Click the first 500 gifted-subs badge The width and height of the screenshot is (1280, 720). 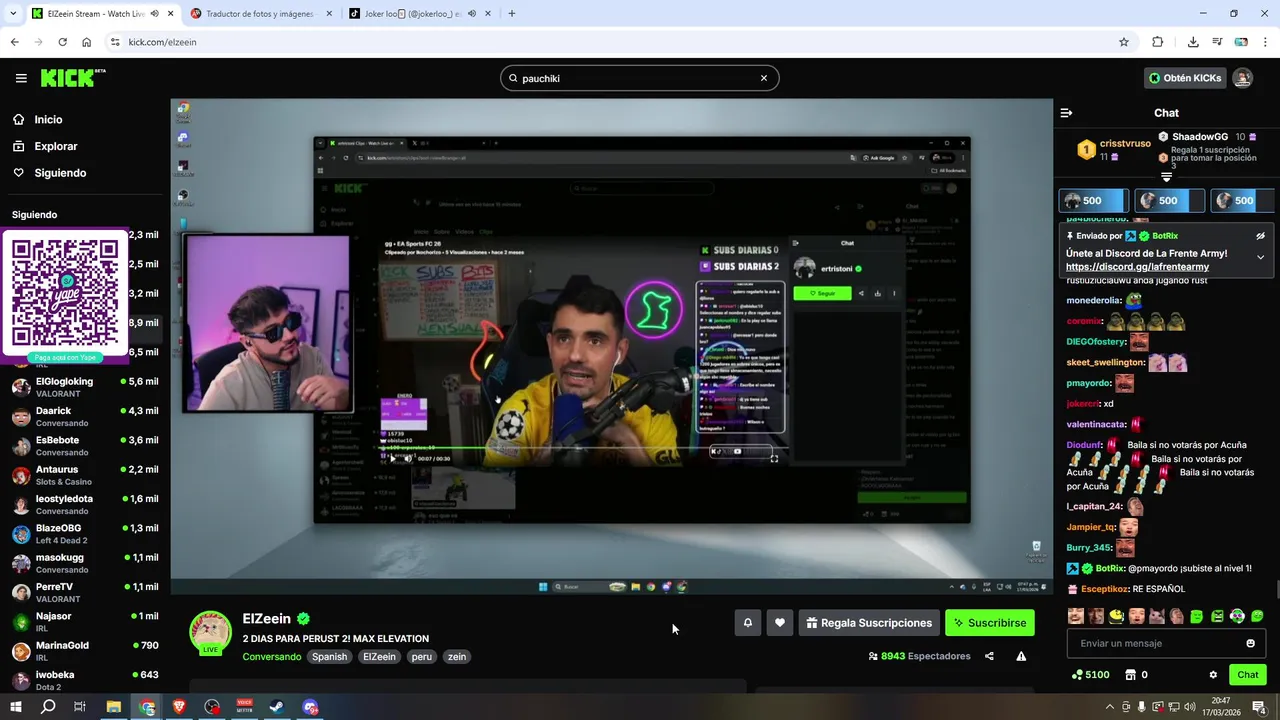coord(1092,200)
